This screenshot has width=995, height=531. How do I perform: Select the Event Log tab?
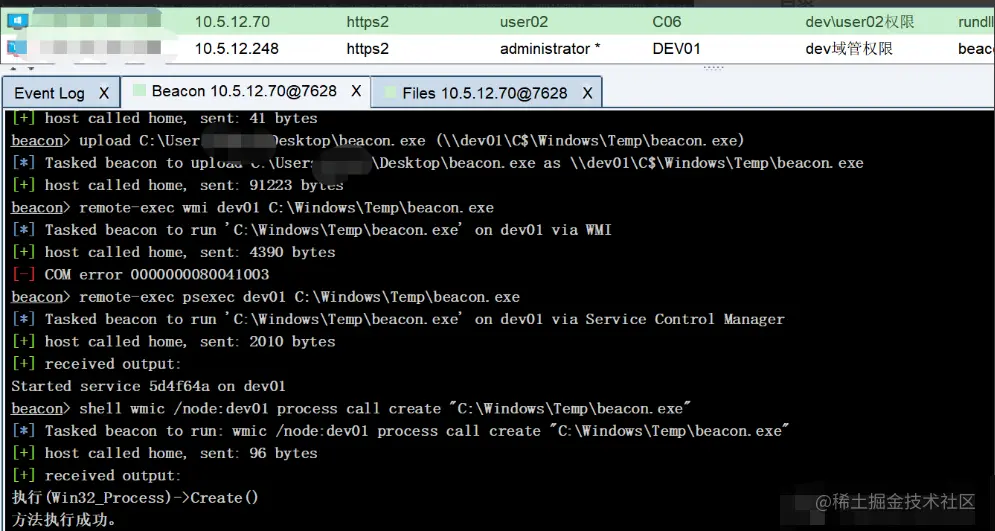tap(49, 93)
